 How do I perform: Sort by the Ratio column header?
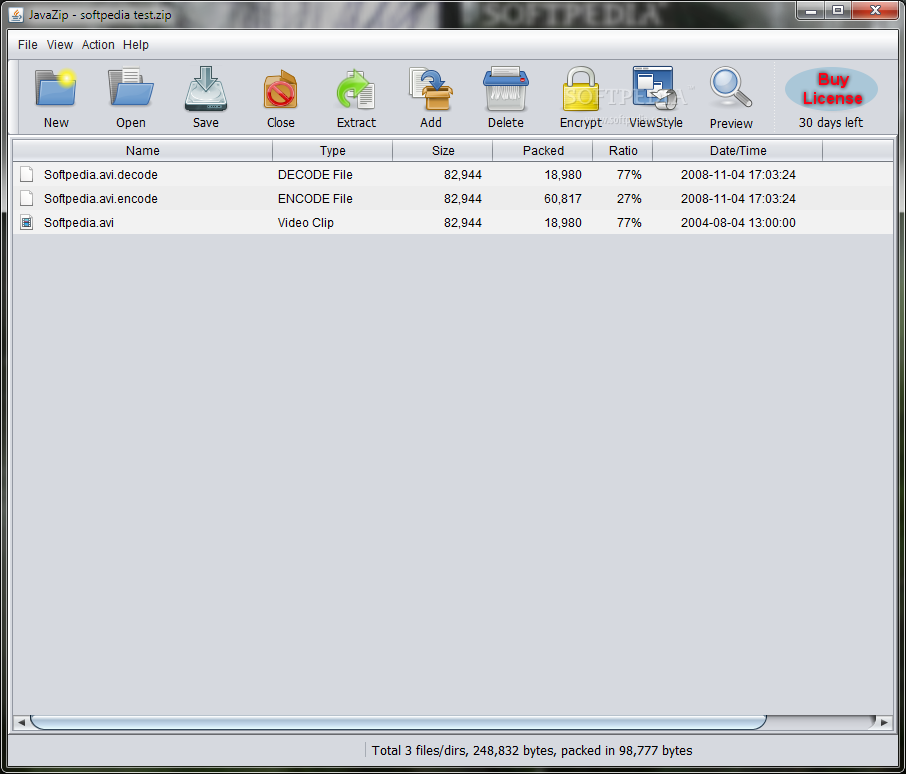point(623,151)
